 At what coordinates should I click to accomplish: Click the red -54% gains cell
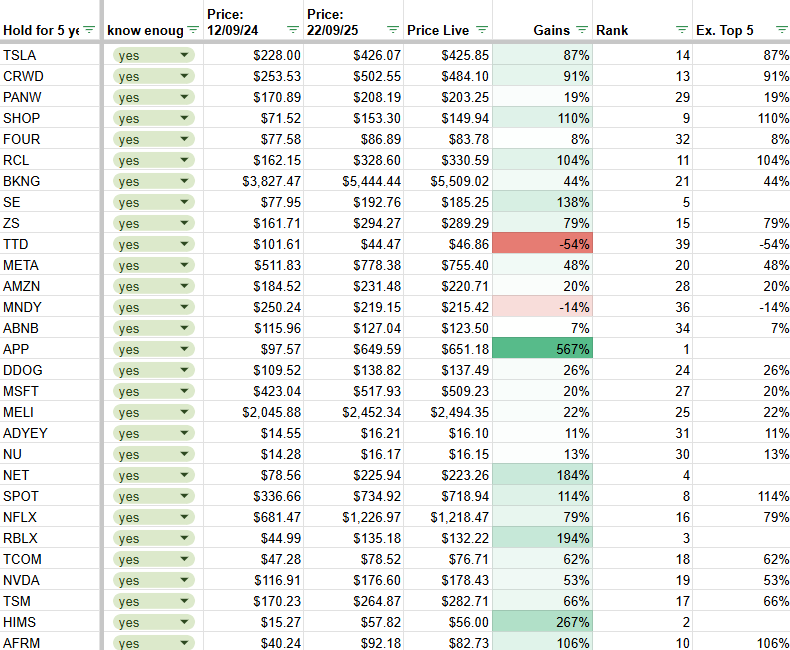[542, 244]
